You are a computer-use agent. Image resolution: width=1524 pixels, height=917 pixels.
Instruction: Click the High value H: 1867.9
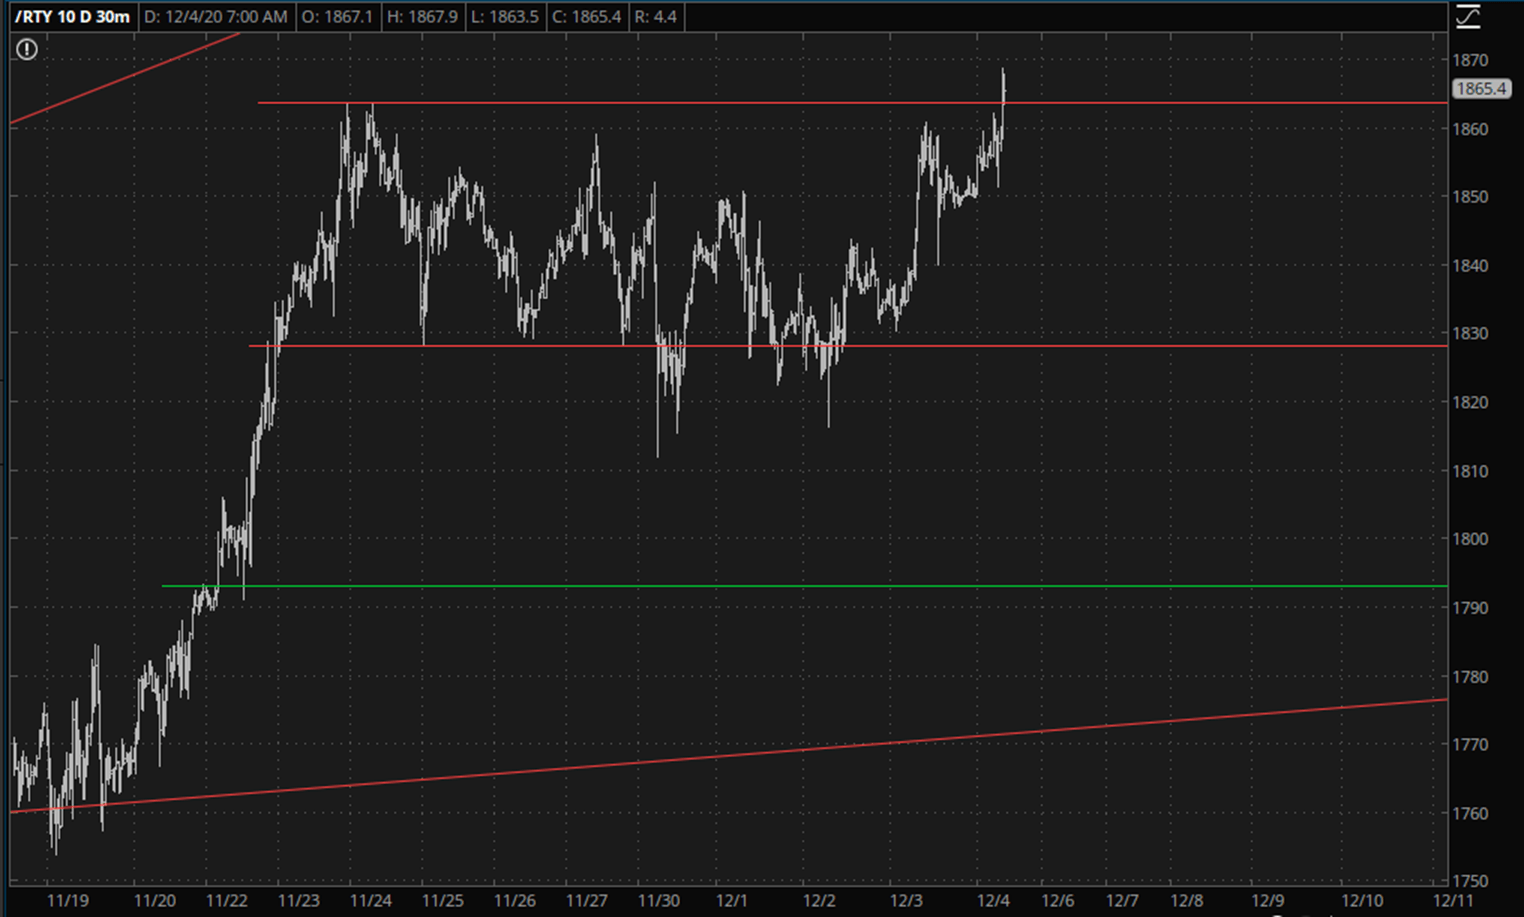[x=422, y=16]
